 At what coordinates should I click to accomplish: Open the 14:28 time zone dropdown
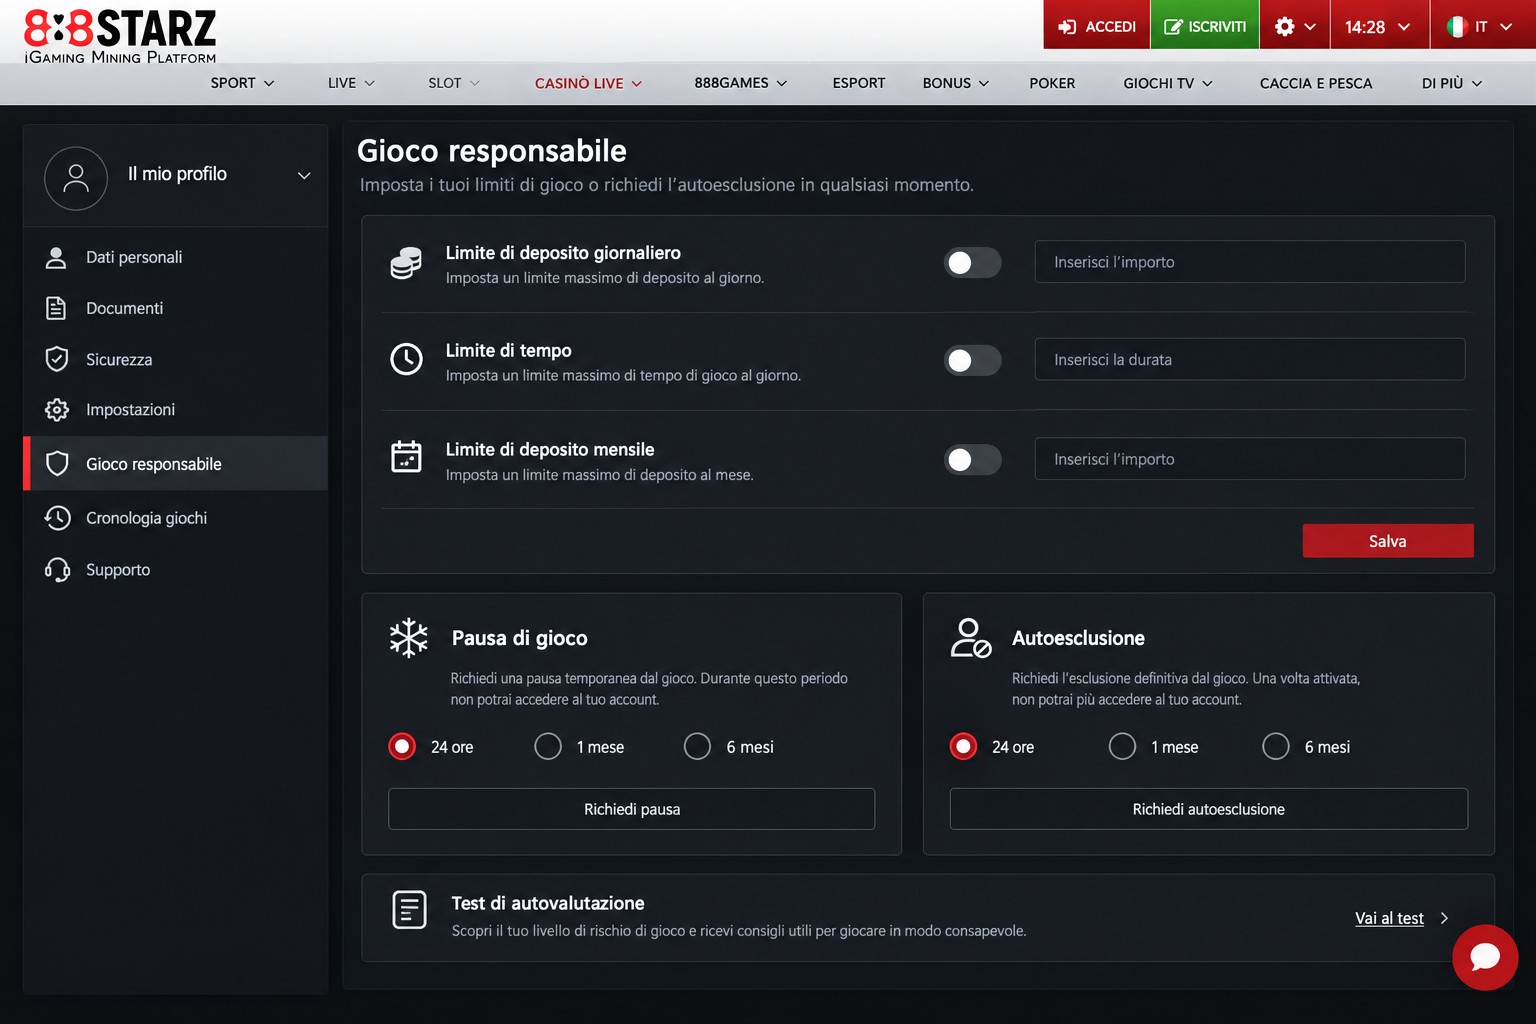click(1377, 26)
